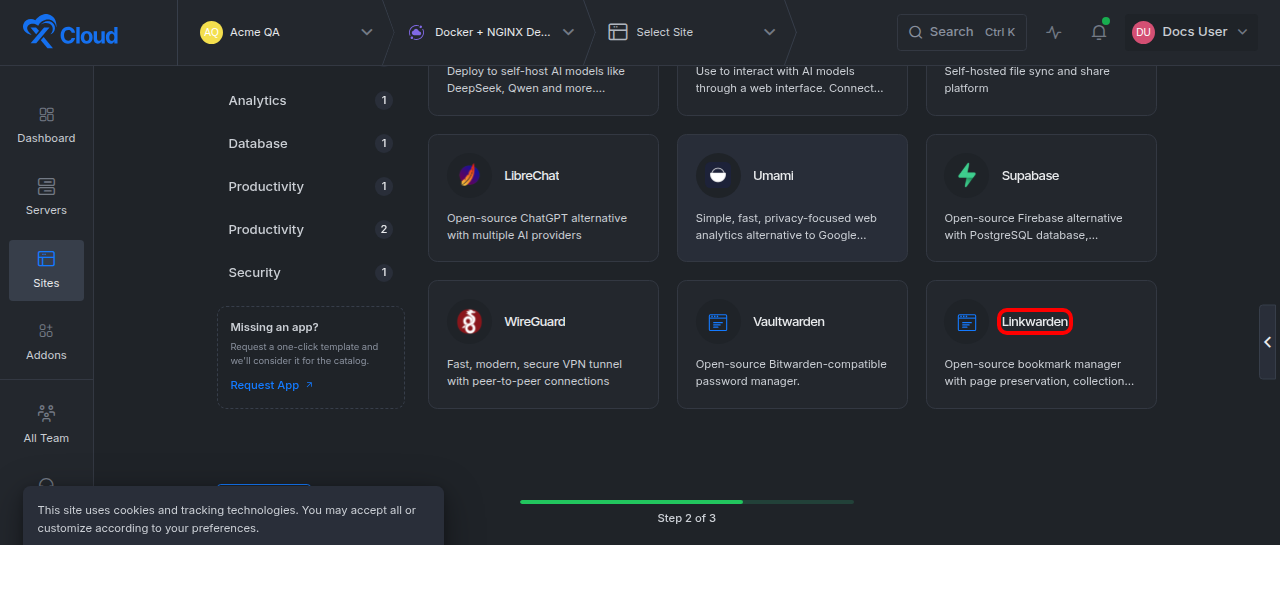Choose the LibreChat app title

[x=532, y=176]
